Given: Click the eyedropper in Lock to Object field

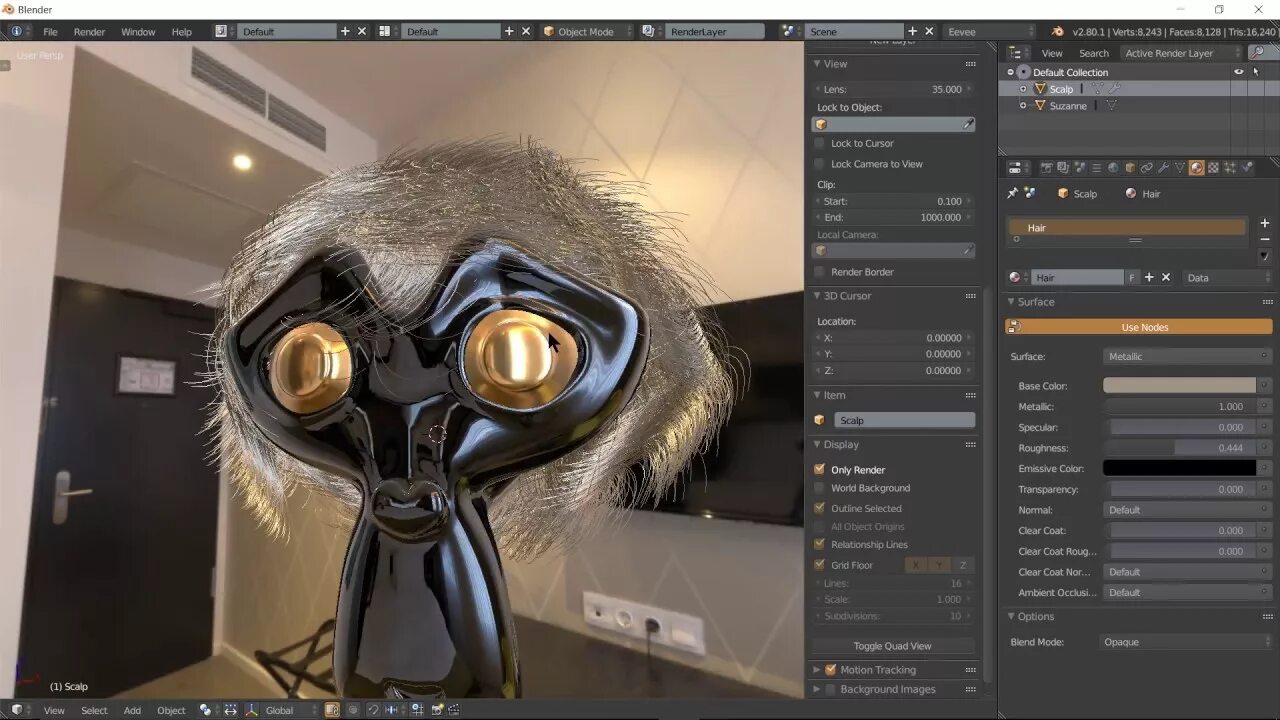Looking at the screenshot, I should pyautogui.click(x=967, y=124).
